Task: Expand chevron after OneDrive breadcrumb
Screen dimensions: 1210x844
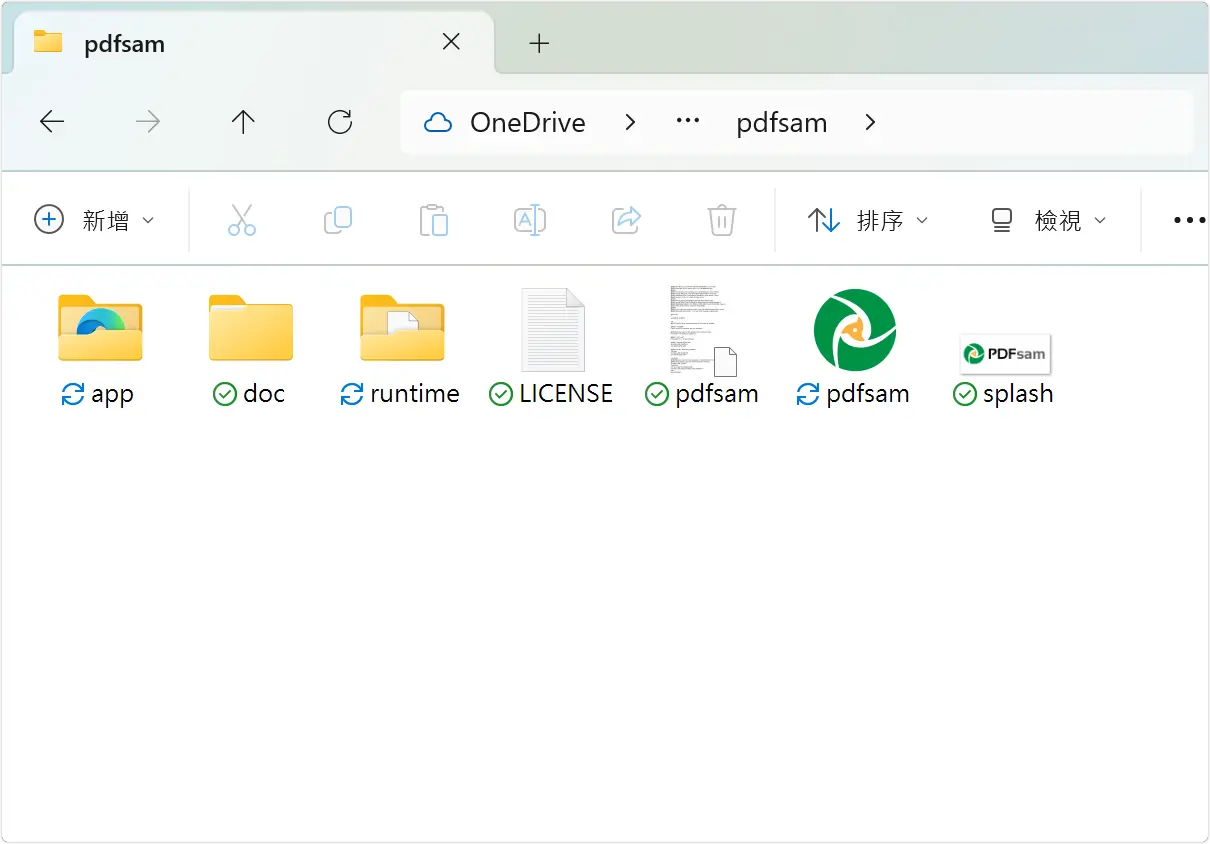Action: pos(630,122)
